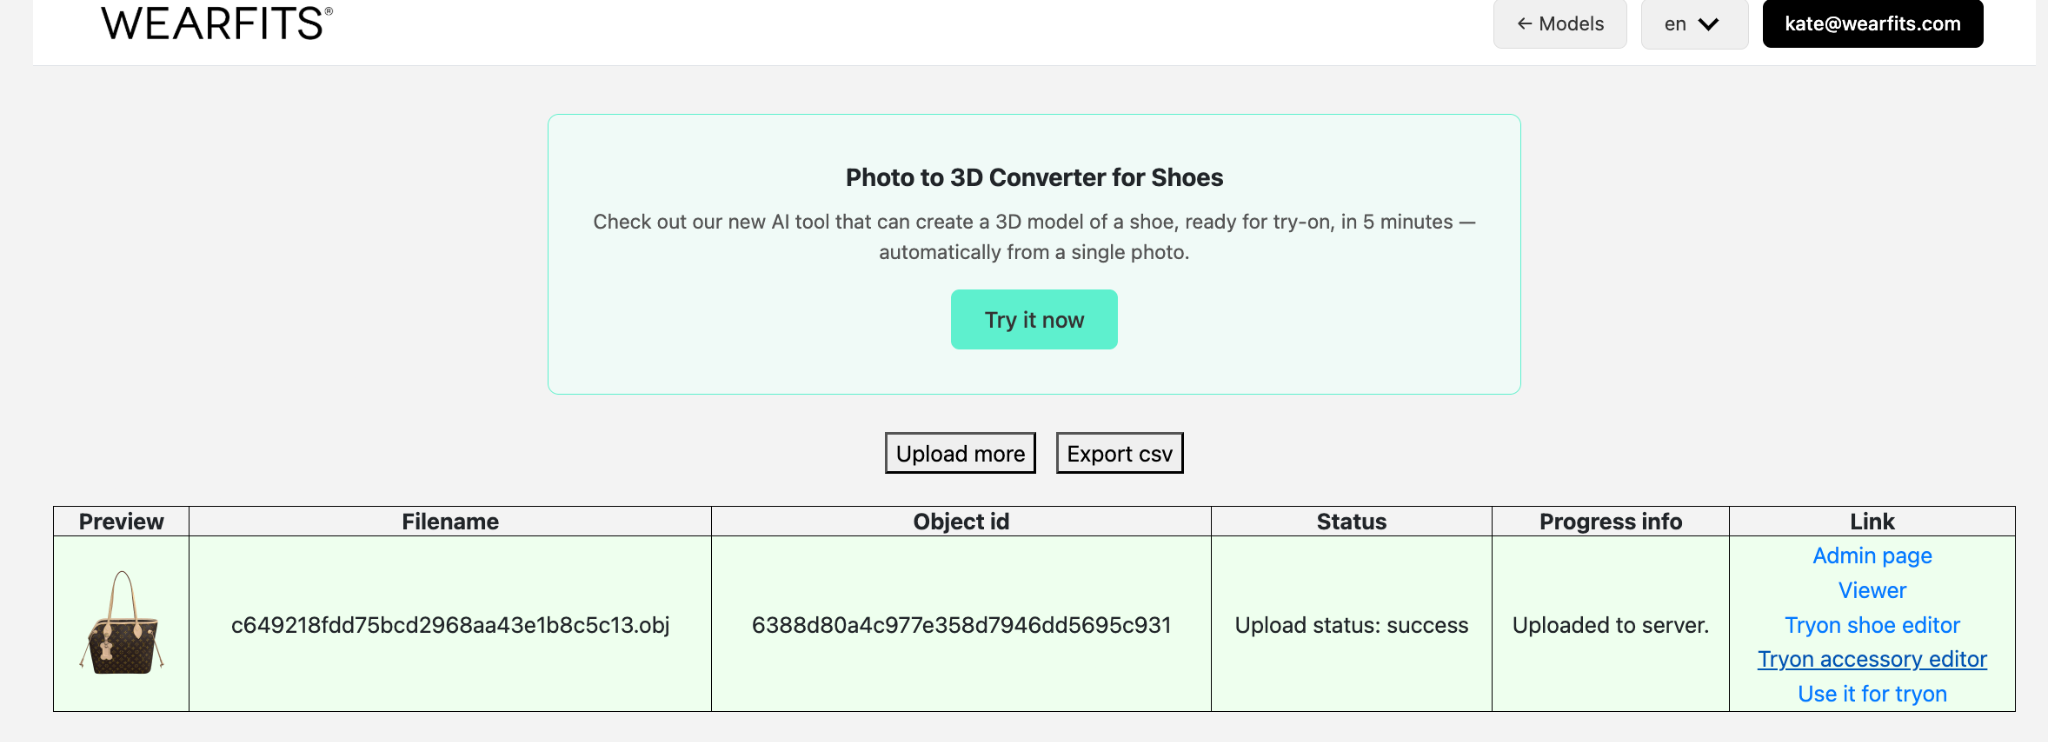Click the Uploaded to server progress text
The height and width of the screenshot is (742, 2048).
click(1610, 625)
